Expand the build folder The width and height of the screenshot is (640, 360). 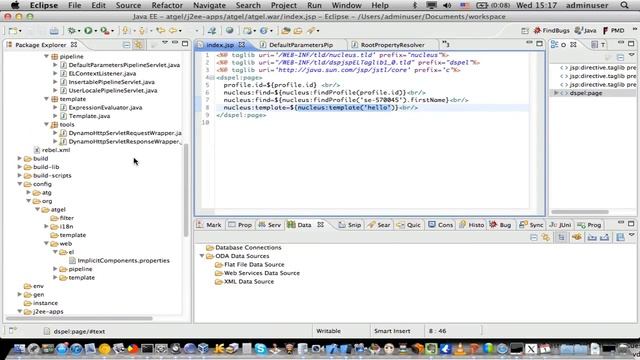pos(19,158)
